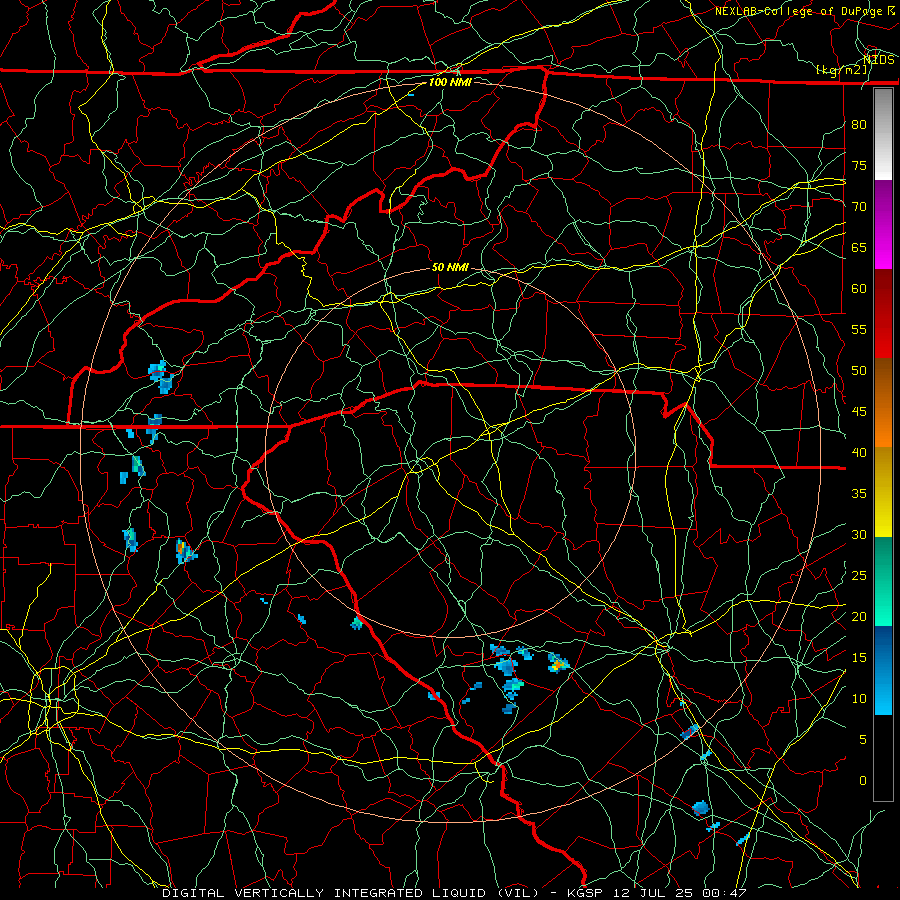Viewport: 900px width, 900px height.
Task: Click the 0 value on the VIL scale
Action: (863, 781)
